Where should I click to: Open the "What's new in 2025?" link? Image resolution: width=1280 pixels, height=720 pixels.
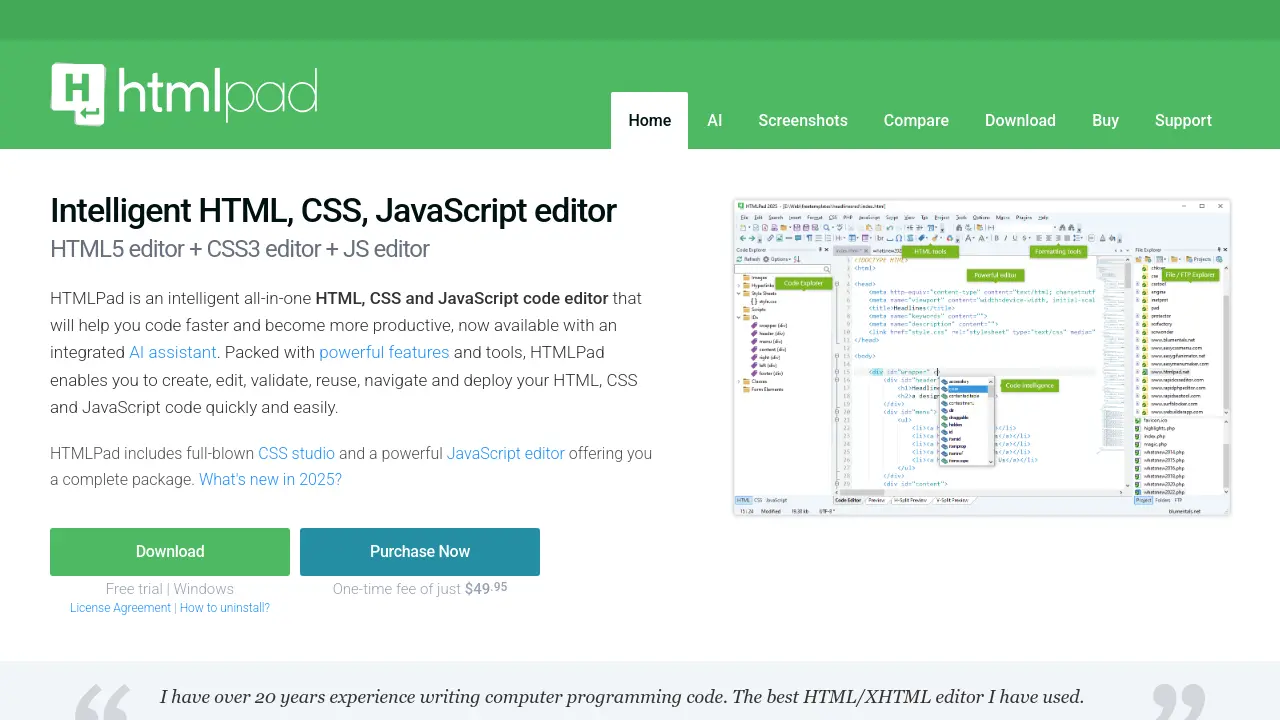[270, 479]
